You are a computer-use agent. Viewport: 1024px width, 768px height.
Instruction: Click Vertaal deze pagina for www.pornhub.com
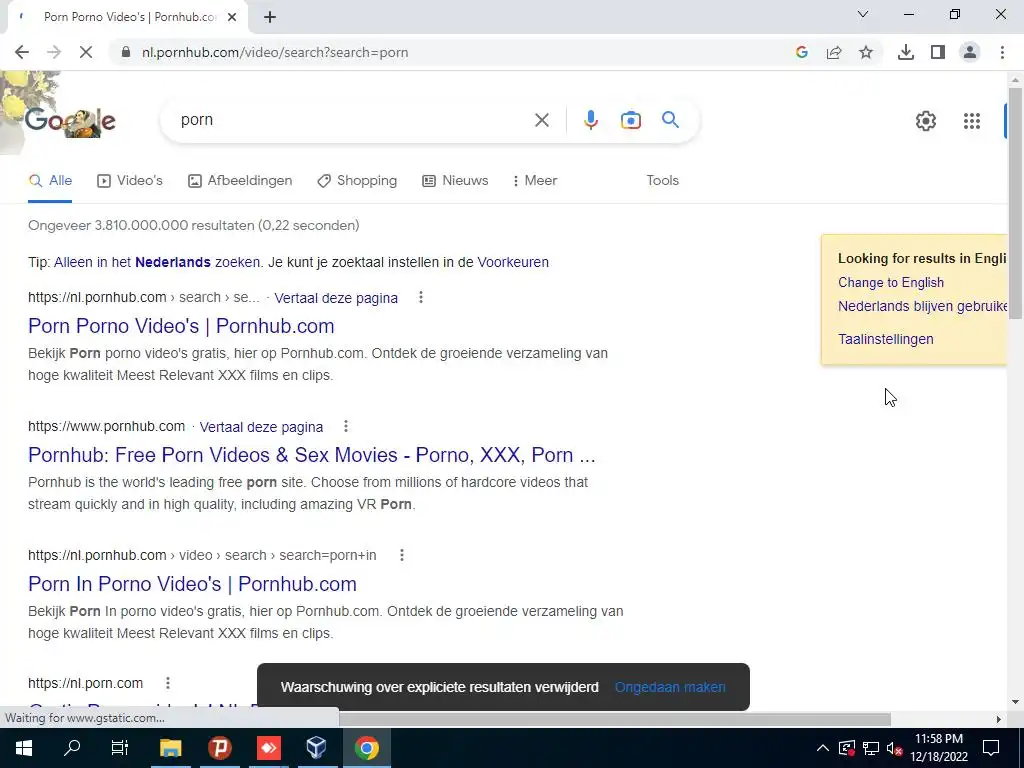tap(261, 427)
